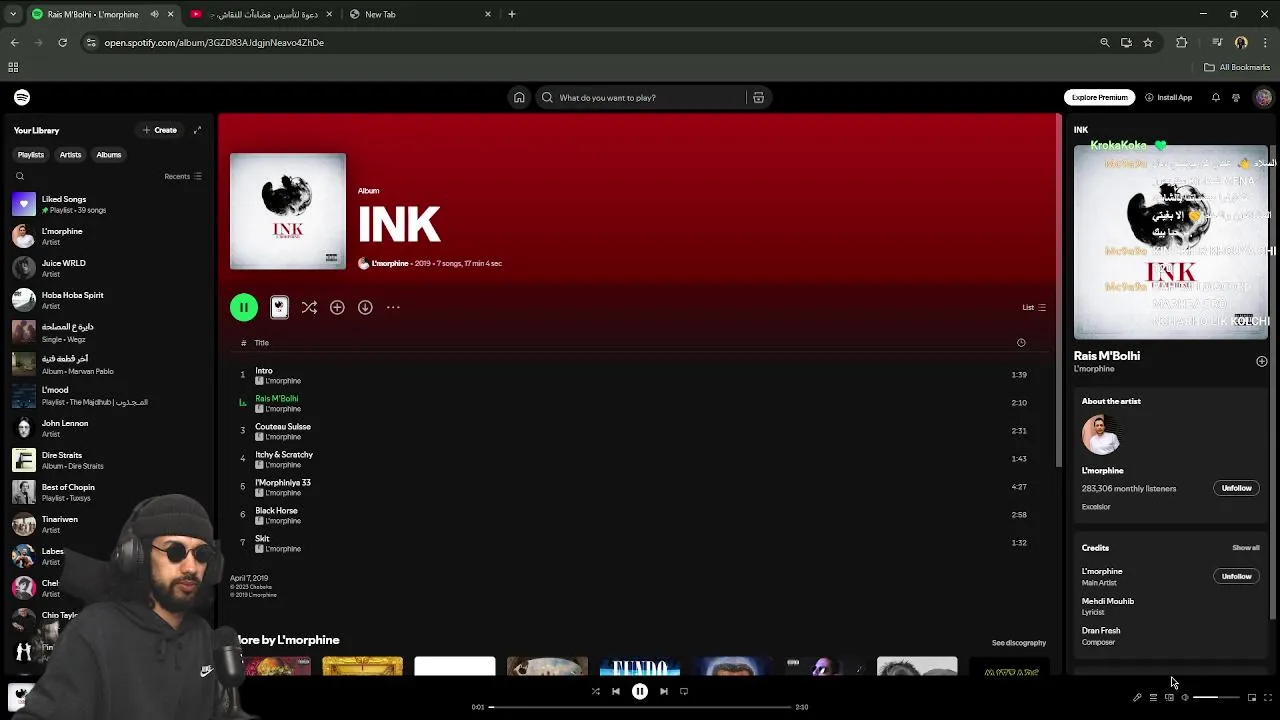Open the Recents sort dropdown in library
Image resolution: width=1280 pixels, height=720 pixels.
pos(183,176)
